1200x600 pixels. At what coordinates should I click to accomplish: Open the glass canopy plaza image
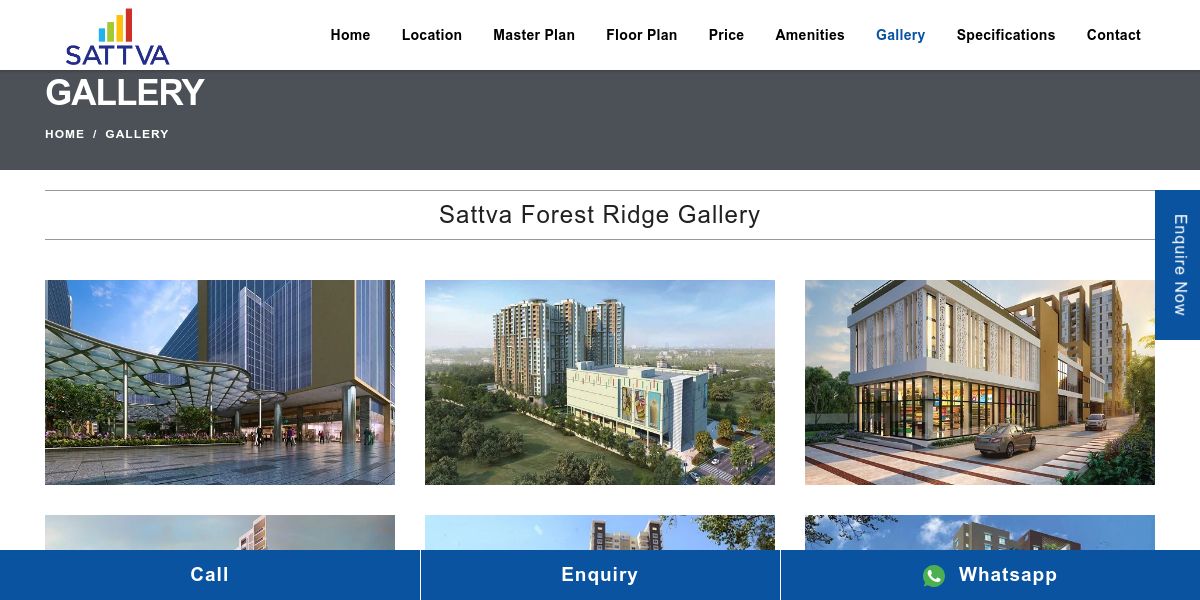pos(220,382)
